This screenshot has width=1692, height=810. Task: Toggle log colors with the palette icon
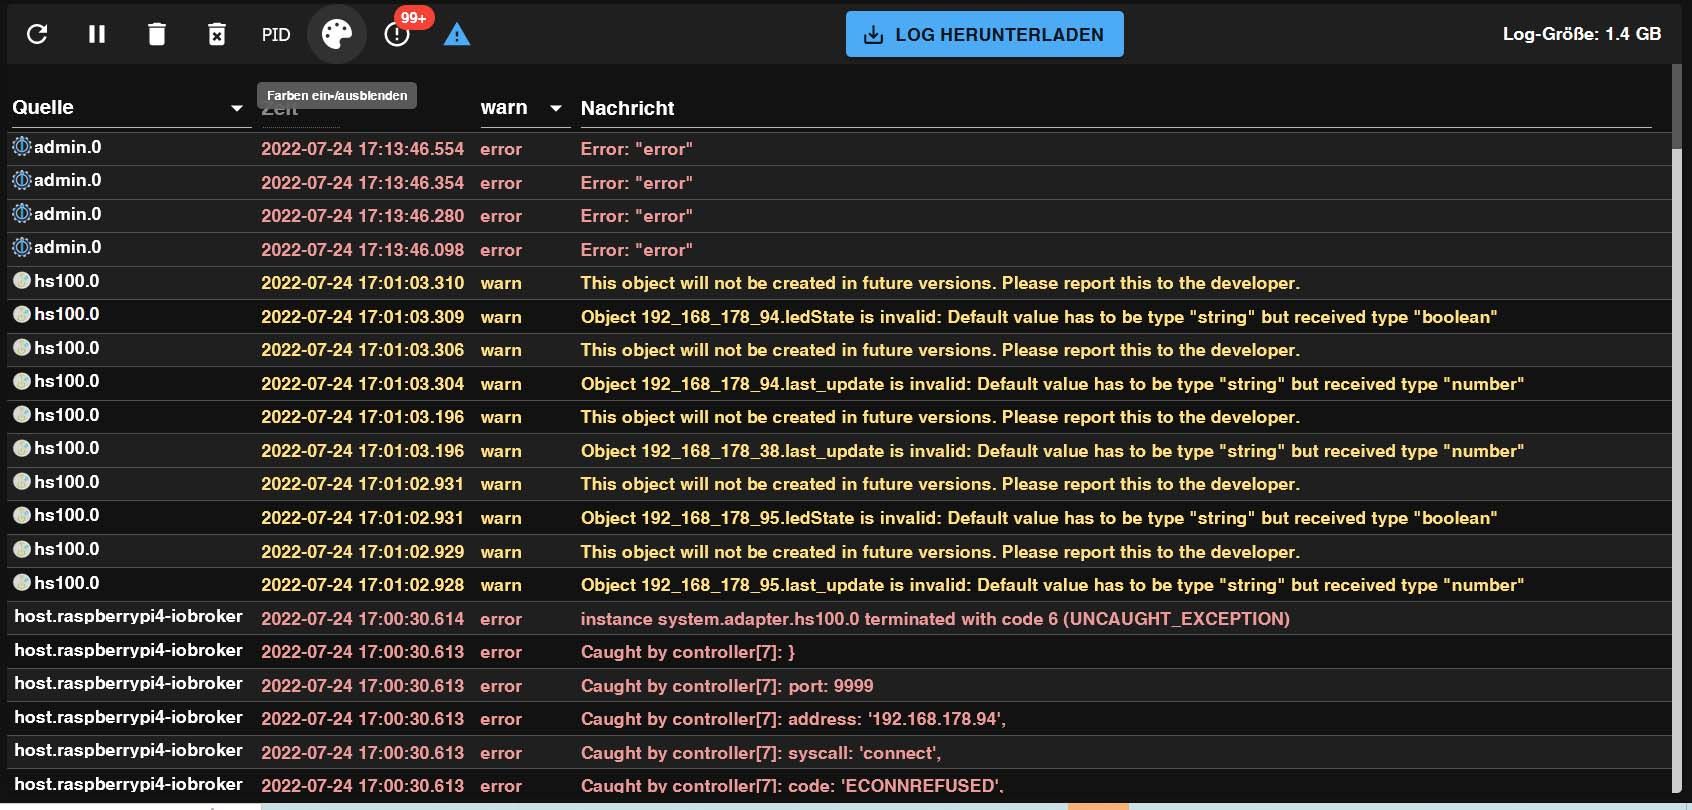tap(337, 34)
